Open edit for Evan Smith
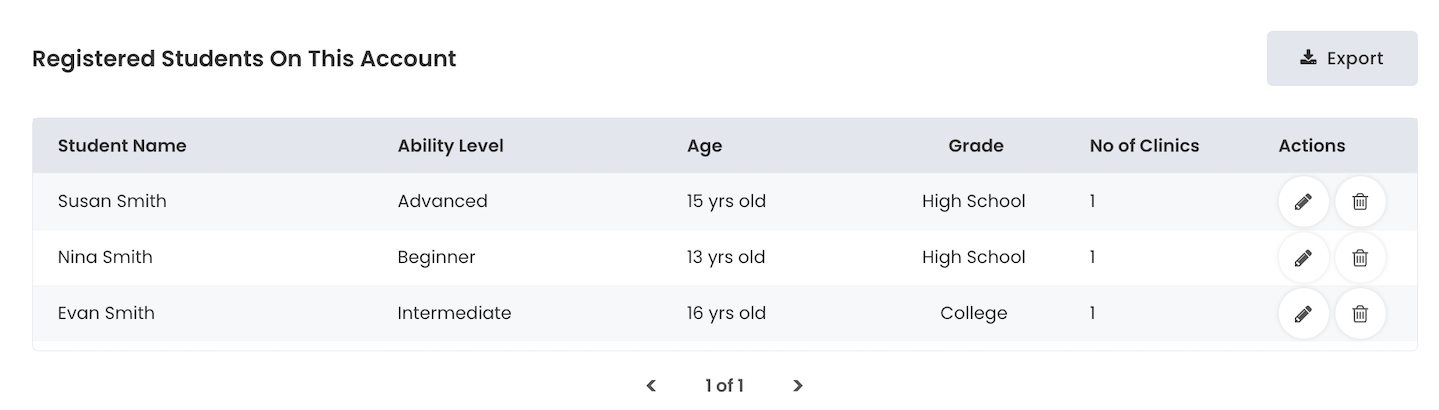This screenshot has width=1439, height=410. 1303,314
